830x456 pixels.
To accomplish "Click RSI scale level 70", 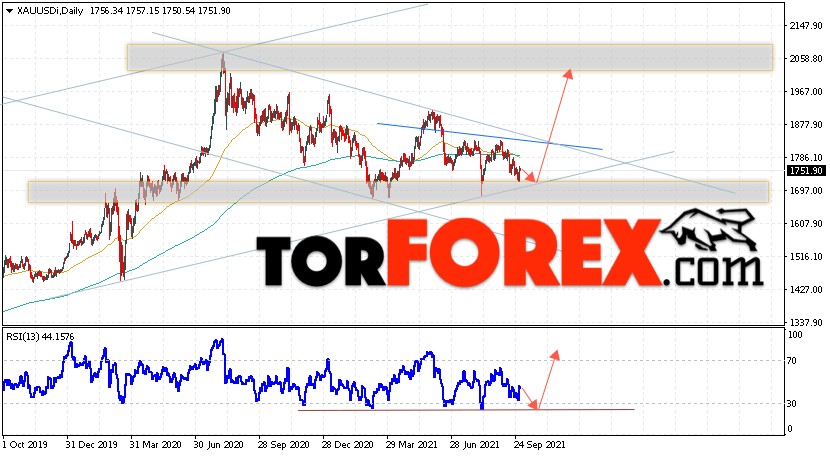I will click(792, 361).
